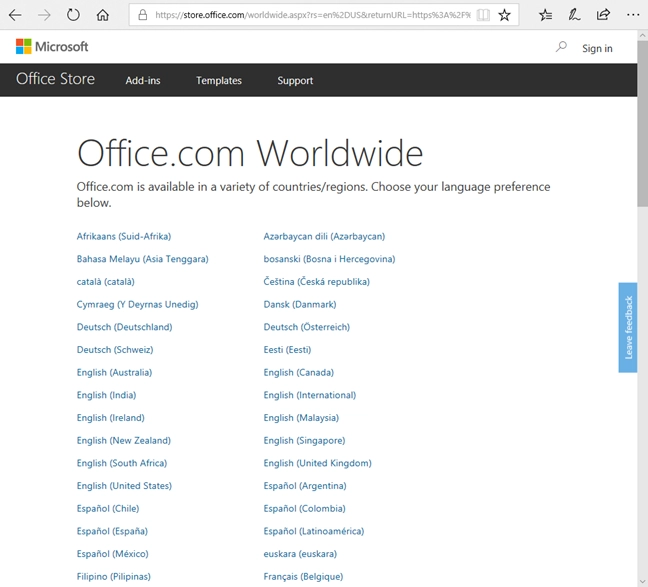Choose Bahasa Melayu (Asia Tenggara)
Image resolution: width=648 pixels, height=587 pixels.
tap(143, 259)
